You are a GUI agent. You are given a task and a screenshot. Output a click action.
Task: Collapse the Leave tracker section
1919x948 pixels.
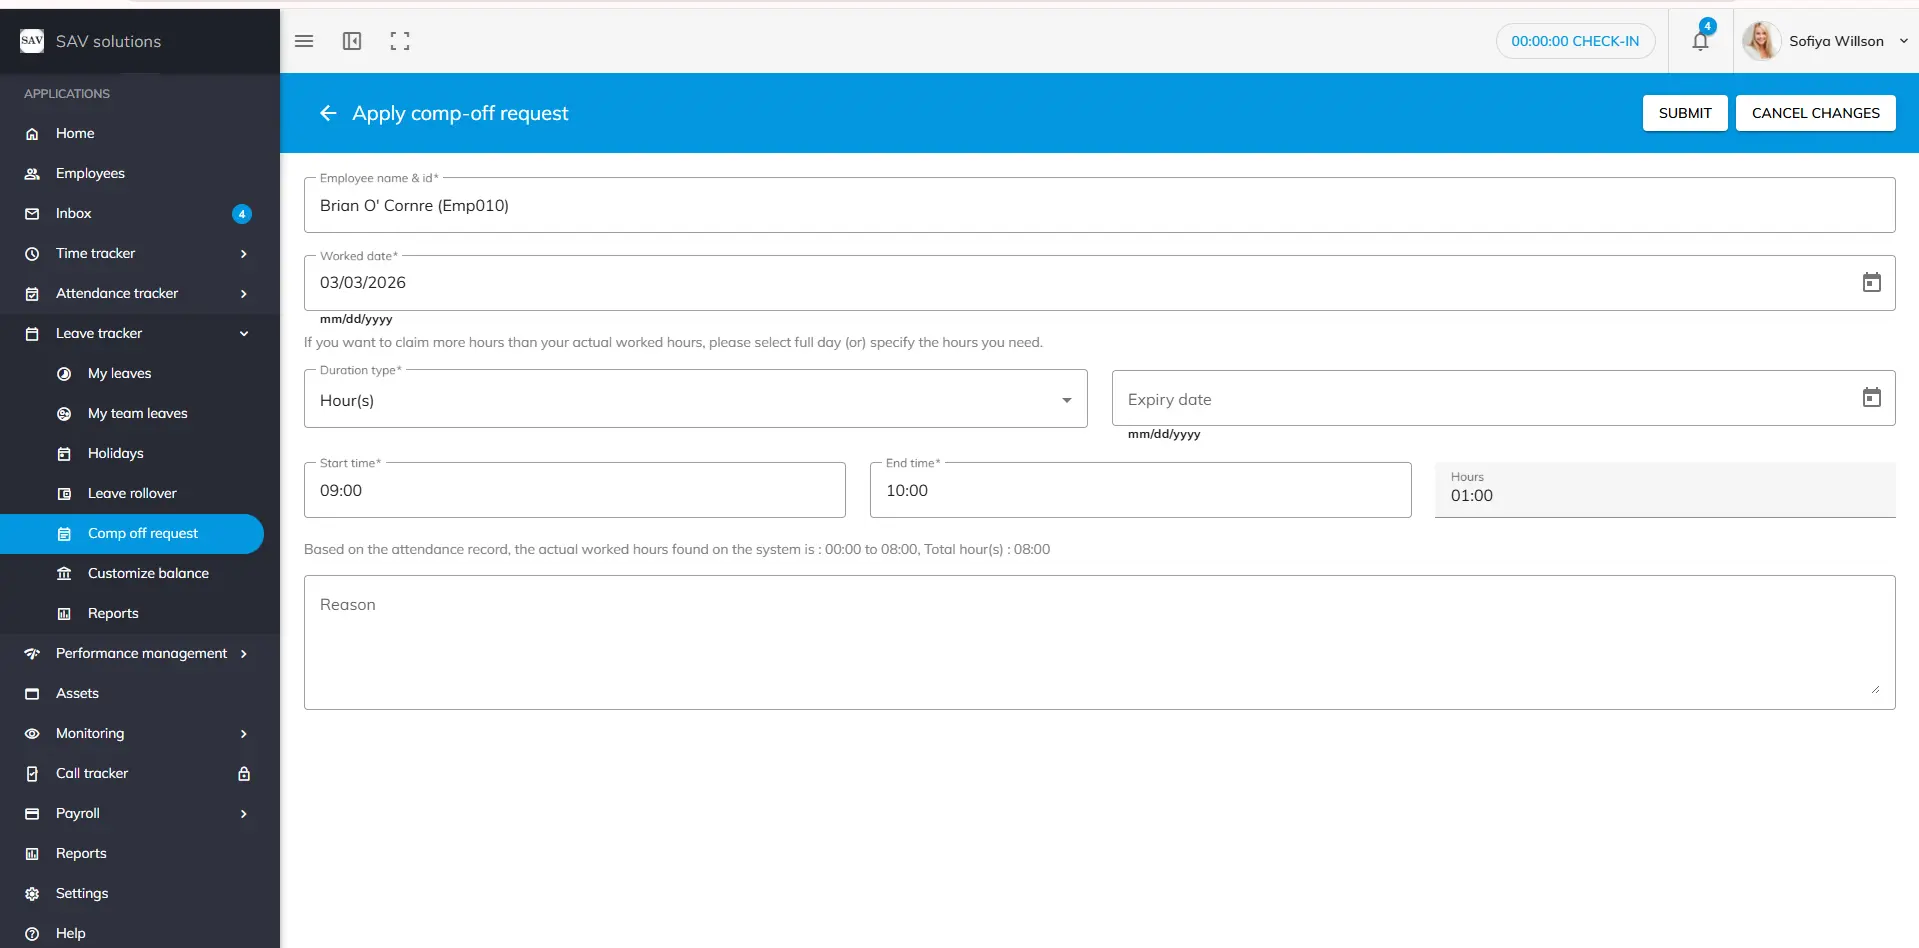[x=244, y=333]
